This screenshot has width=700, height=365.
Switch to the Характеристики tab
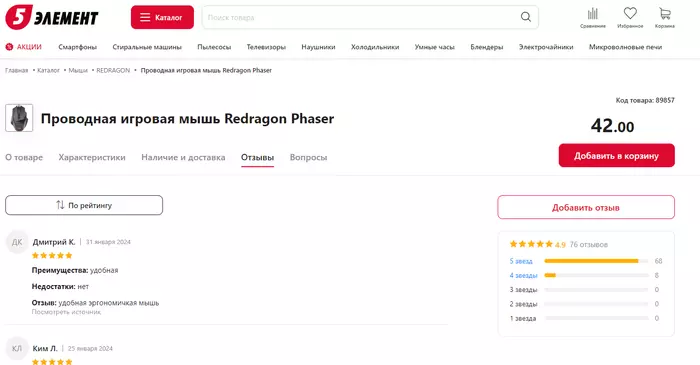[x=92, y=158]
